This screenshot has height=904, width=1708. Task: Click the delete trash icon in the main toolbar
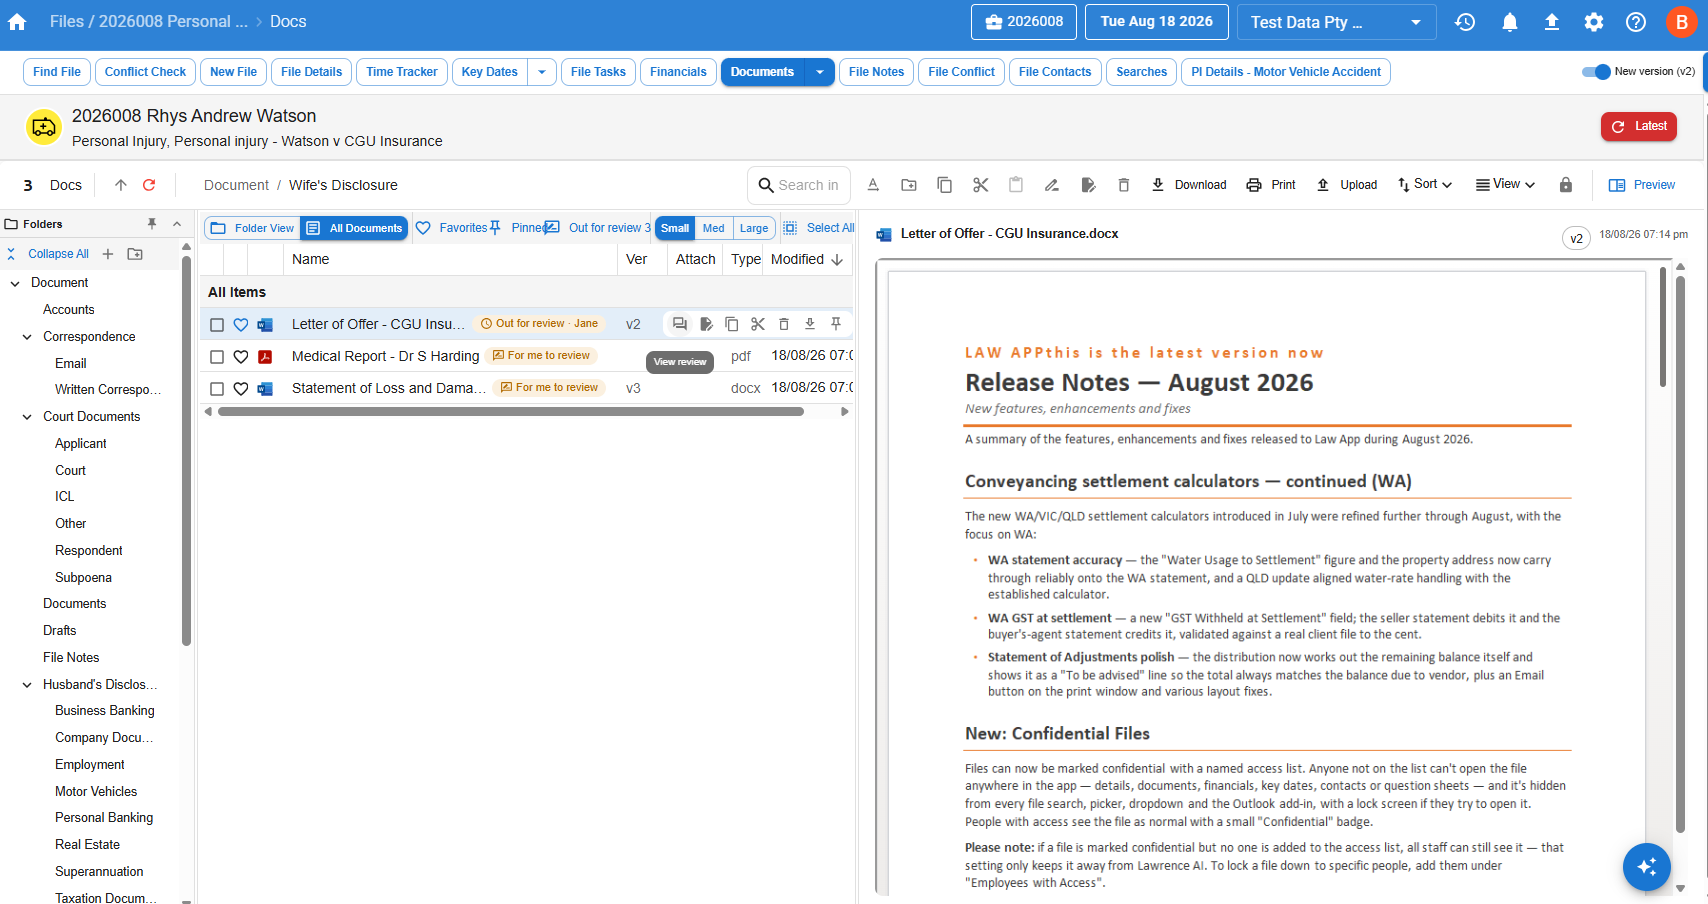(1124, 185)
